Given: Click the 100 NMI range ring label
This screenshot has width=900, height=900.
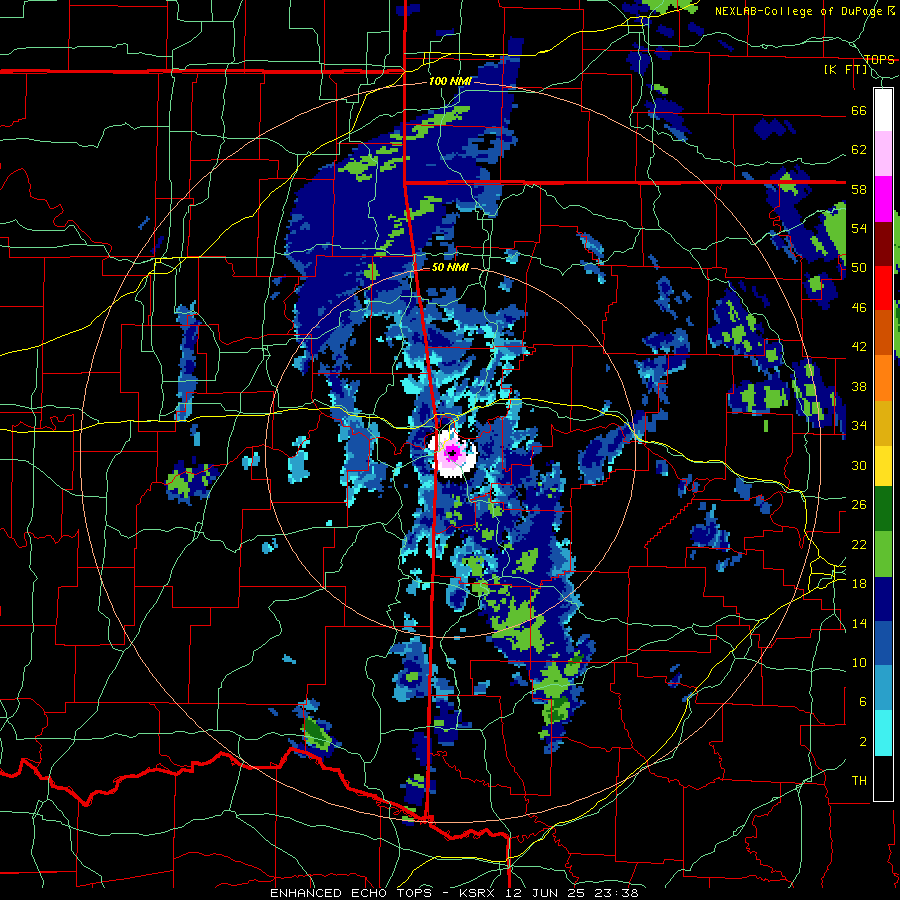Looking at the screenshot, I should 450,81.
